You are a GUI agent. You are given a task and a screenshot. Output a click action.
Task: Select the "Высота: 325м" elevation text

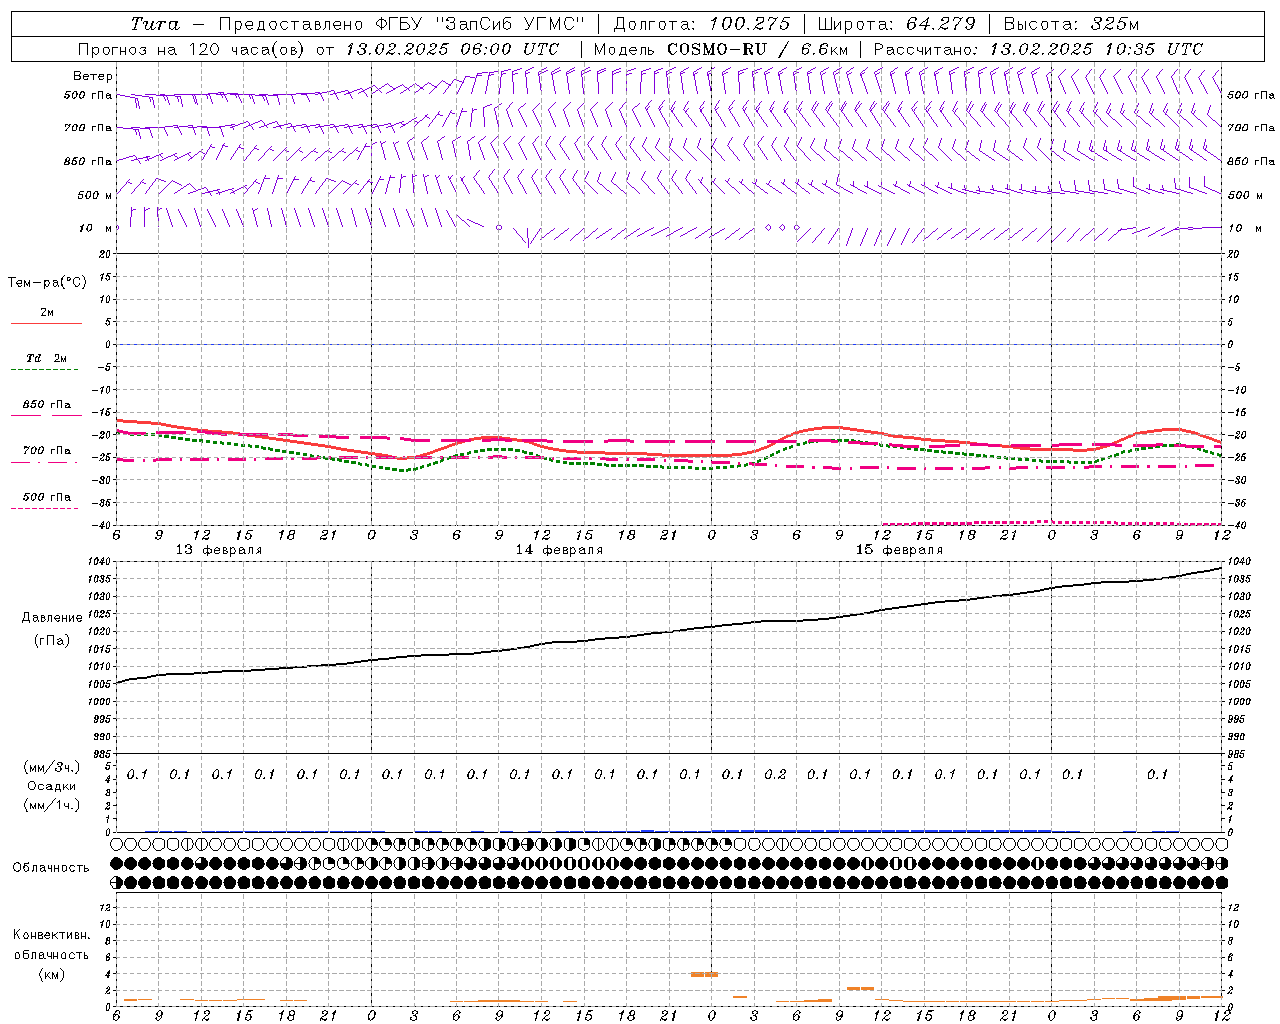click(x=1071, y=24)
